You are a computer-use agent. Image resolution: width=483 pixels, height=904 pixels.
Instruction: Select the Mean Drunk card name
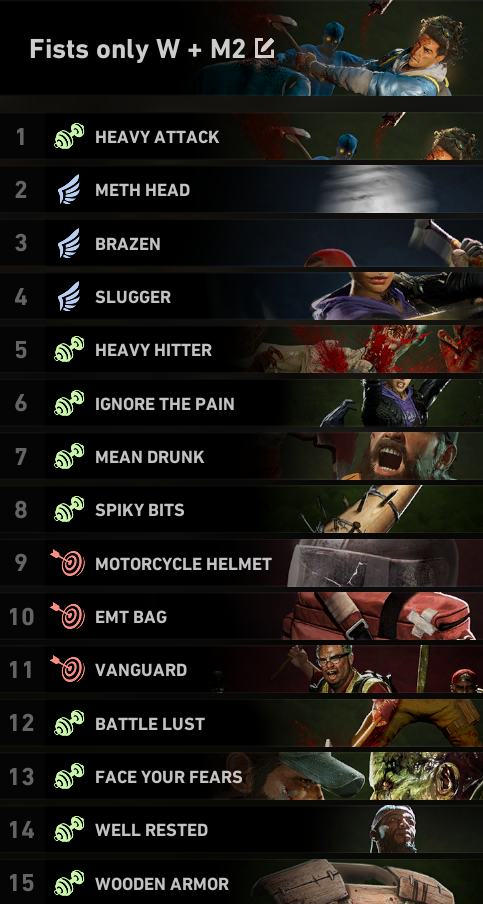(x=150, y=457)
